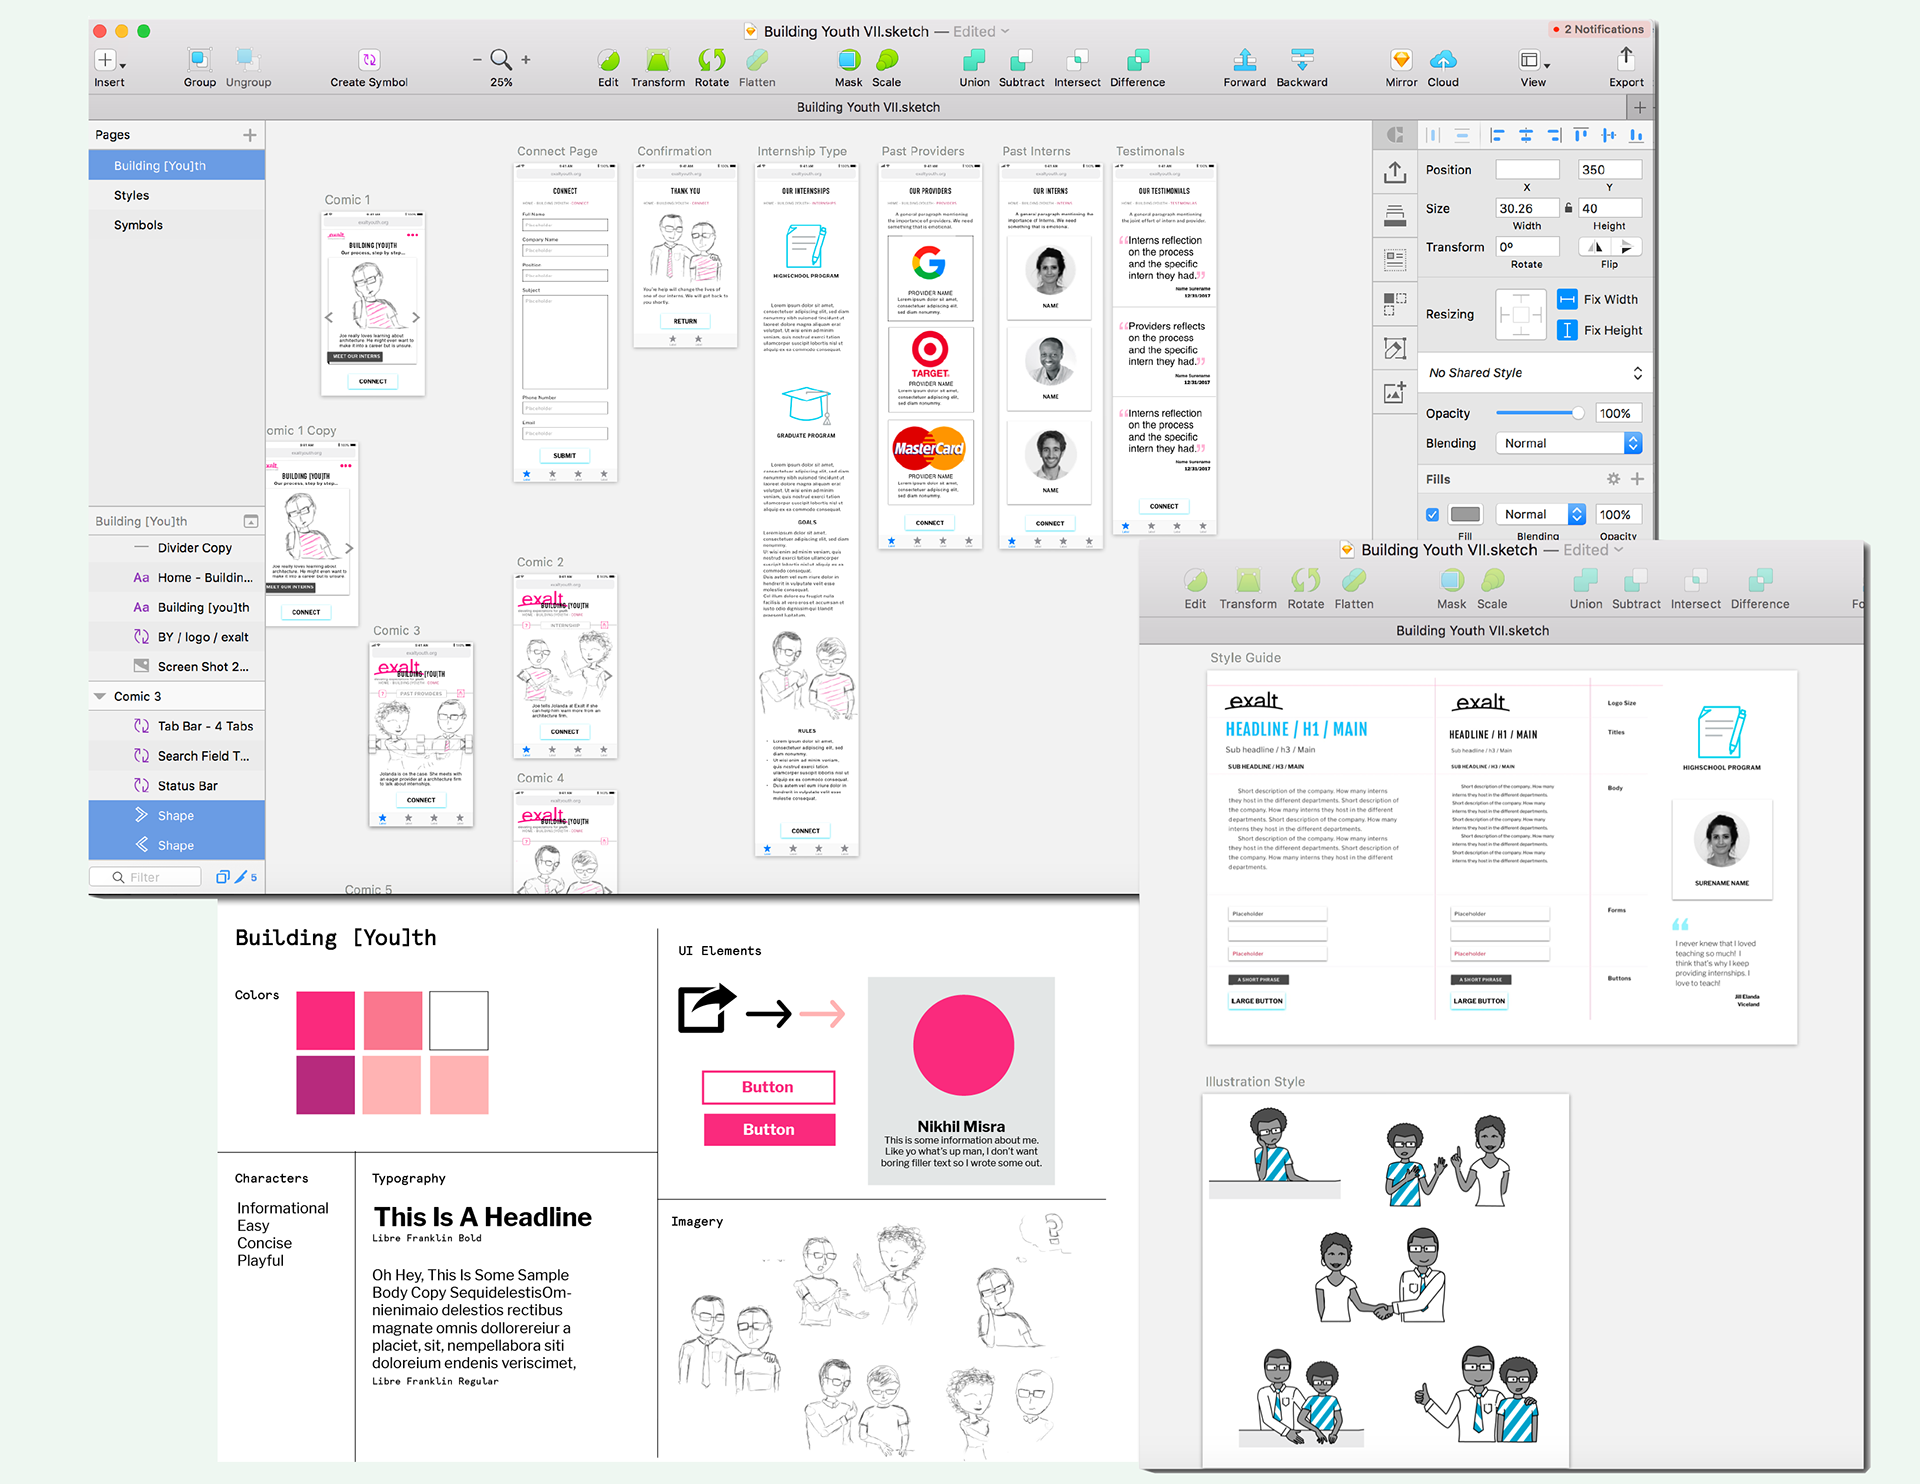Viewport: 1920px width, 1484px height.
Task: Open 2 Notifications indicator
Action: point(1598,29)
